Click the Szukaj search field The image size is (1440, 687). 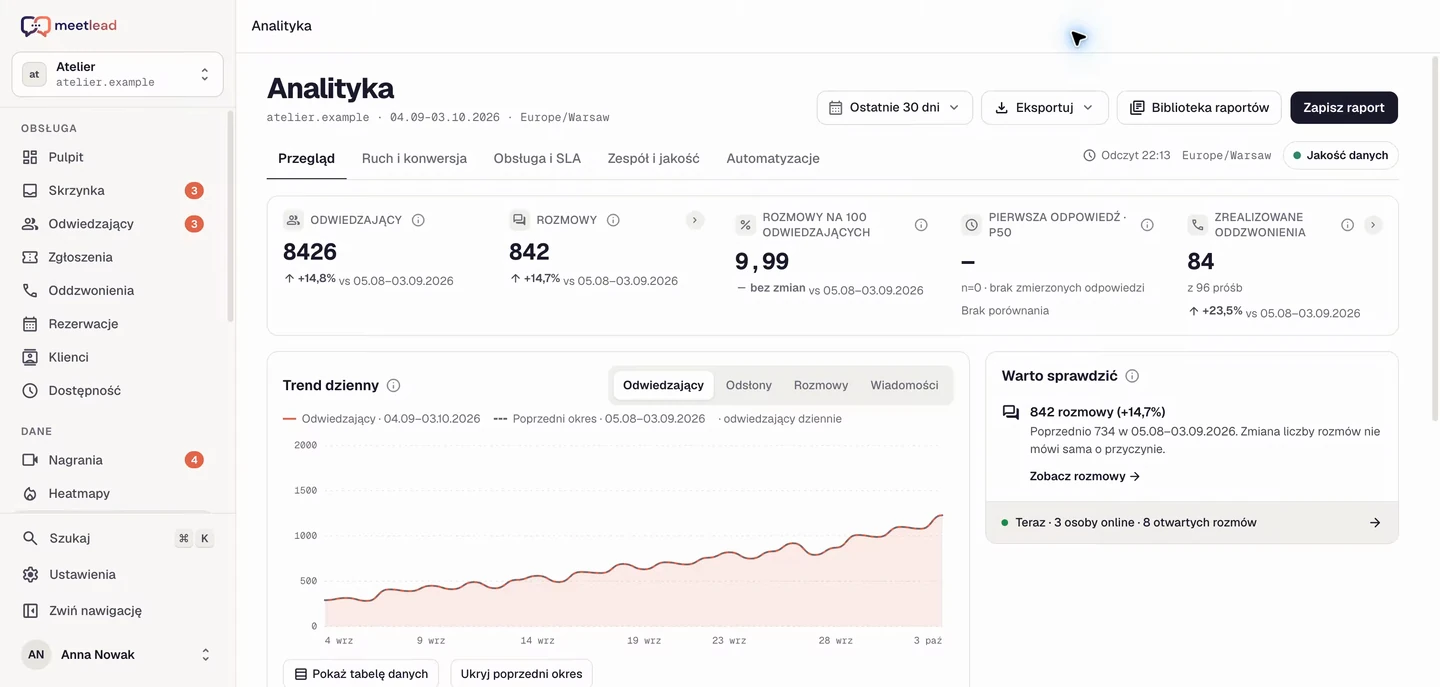point(117,538)
